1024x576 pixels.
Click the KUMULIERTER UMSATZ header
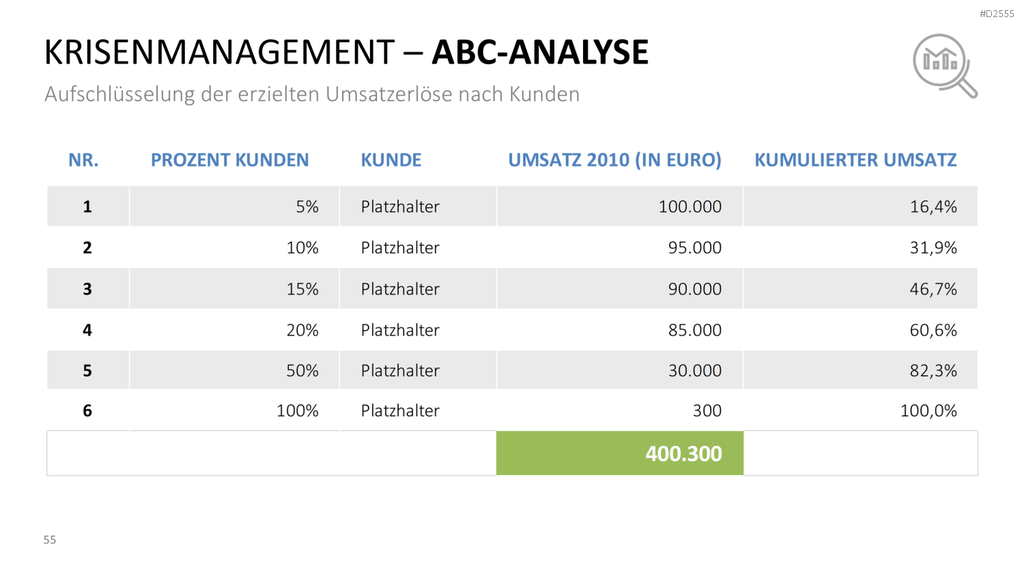pyautogui.click(x=856, y=160)
